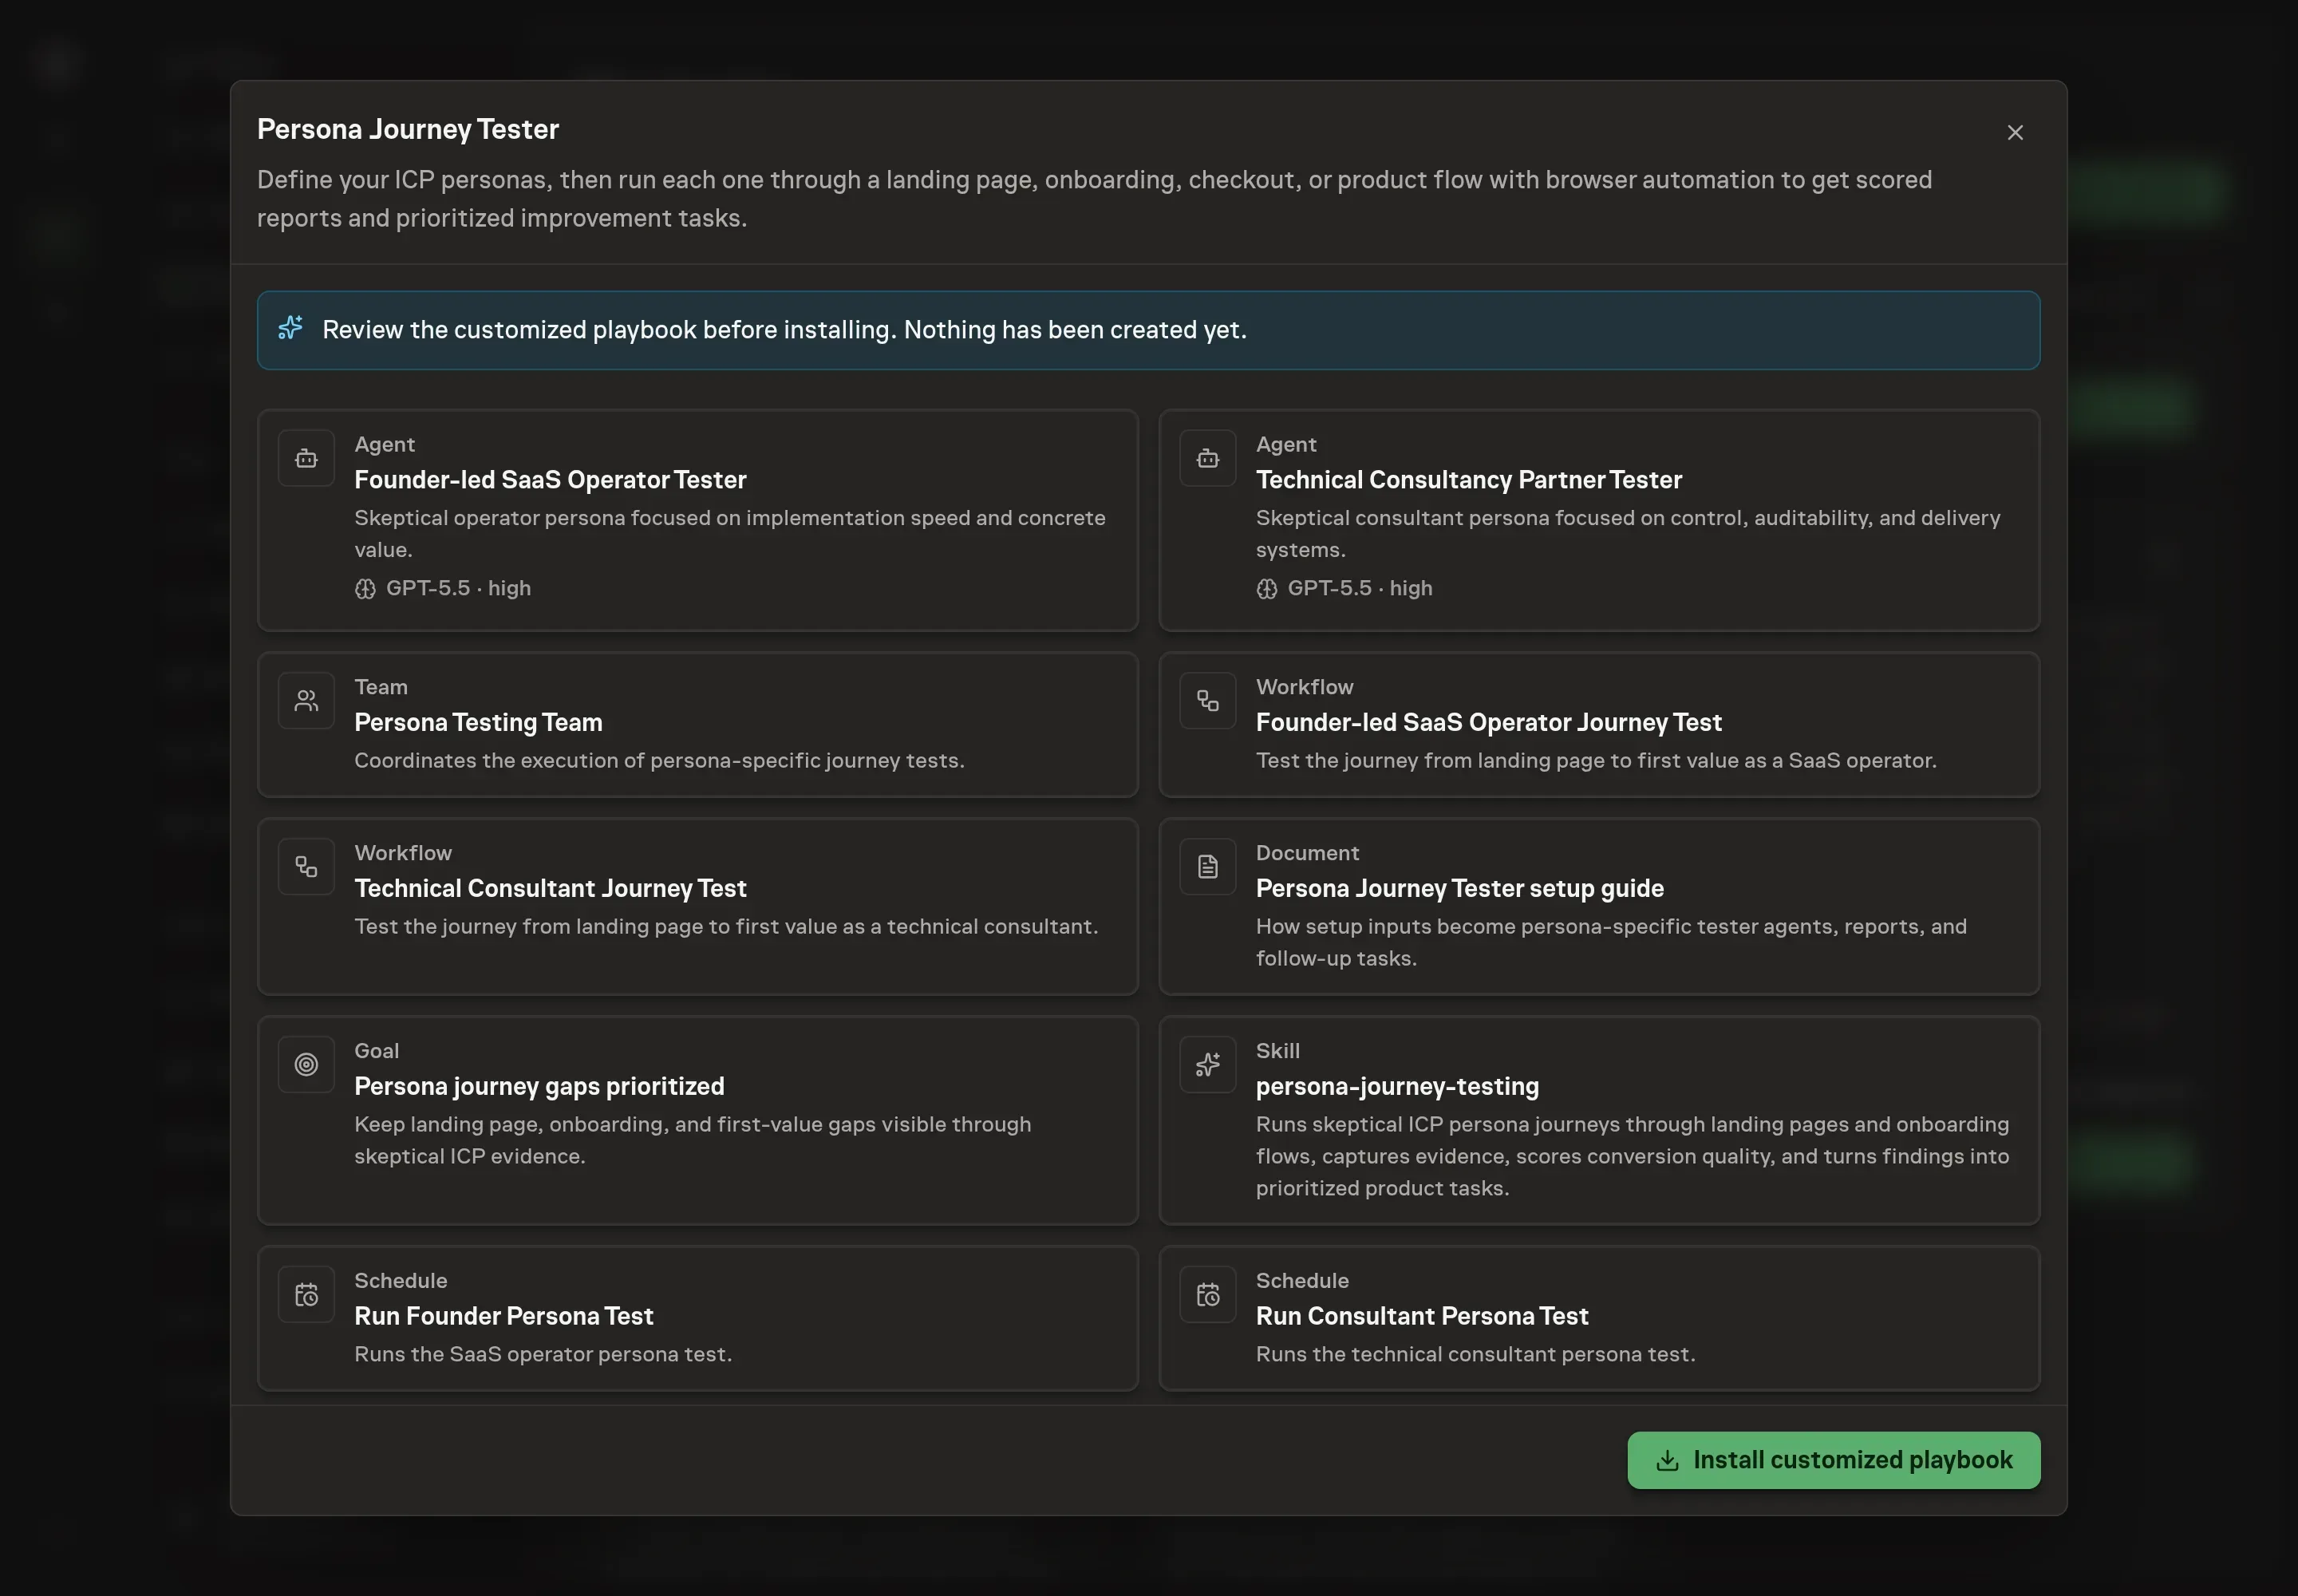
Task: Select Founder-led SaaS Operator Tester title
Action: [x=550, y=480]
